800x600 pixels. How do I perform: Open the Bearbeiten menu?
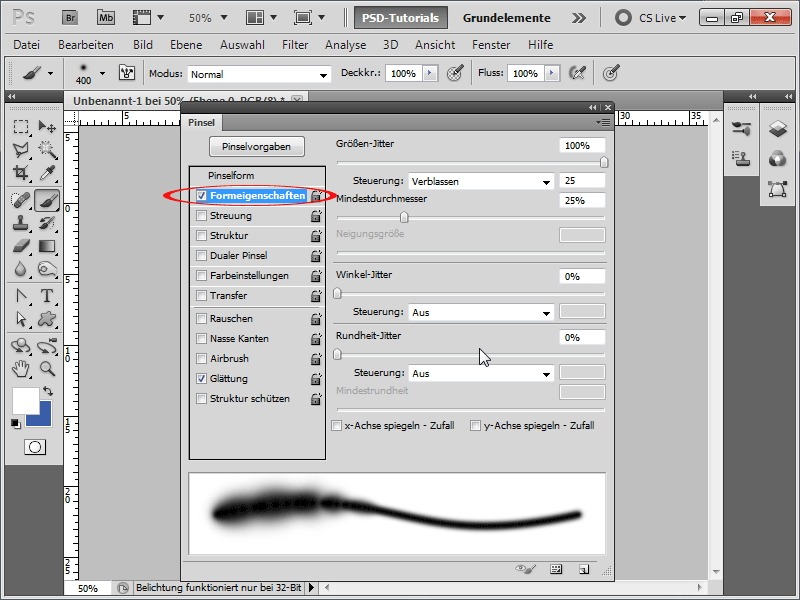pyautogui.click(x=86, y=45)
